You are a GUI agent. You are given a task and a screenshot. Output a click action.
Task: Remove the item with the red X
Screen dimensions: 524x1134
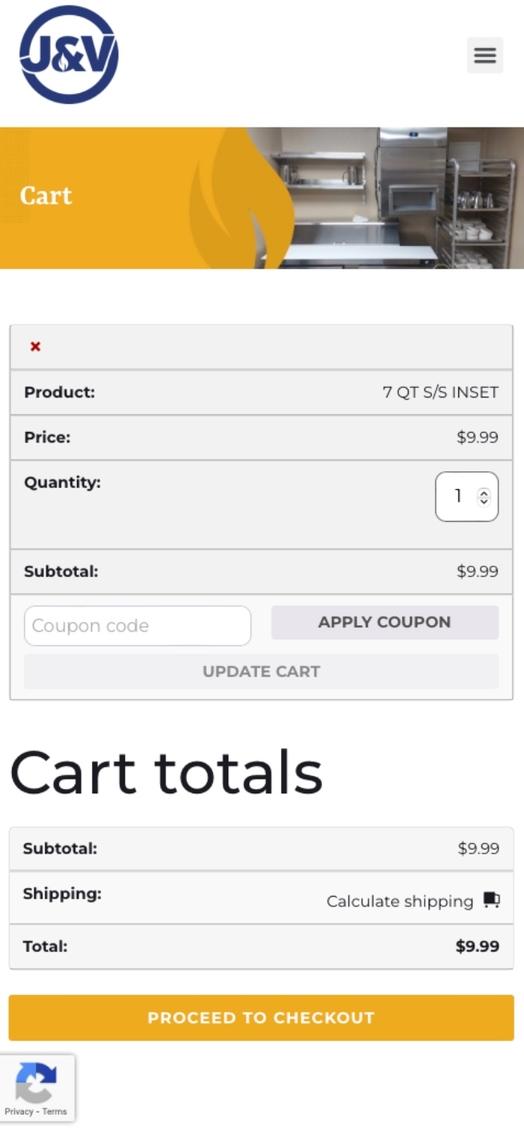(35, 346)
